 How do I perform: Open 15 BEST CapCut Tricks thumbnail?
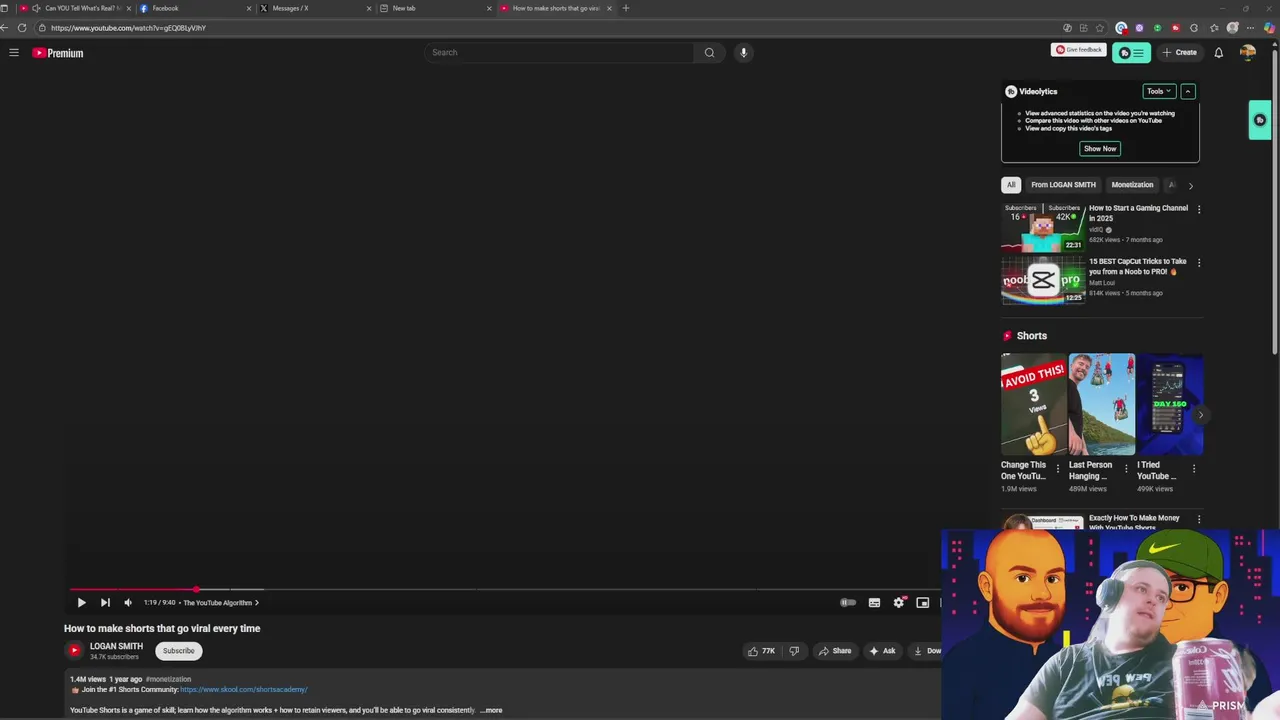coord(1043,280)
